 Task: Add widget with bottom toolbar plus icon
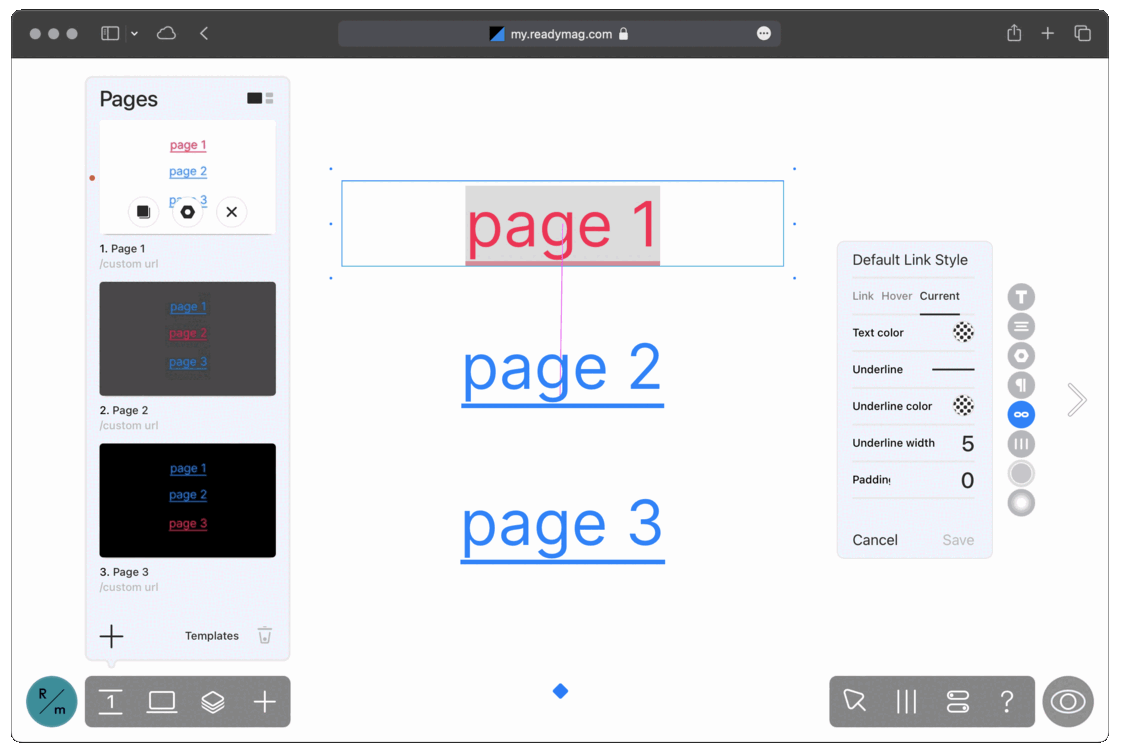coord(264,701)
